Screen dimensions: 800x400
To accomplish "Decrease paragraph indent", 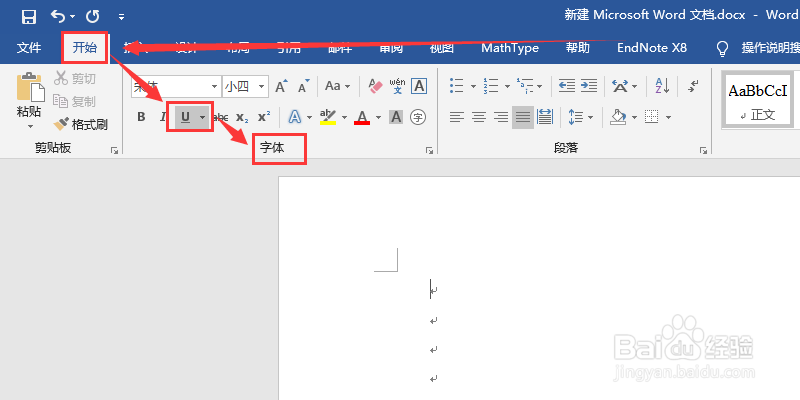I will point(567,86).
